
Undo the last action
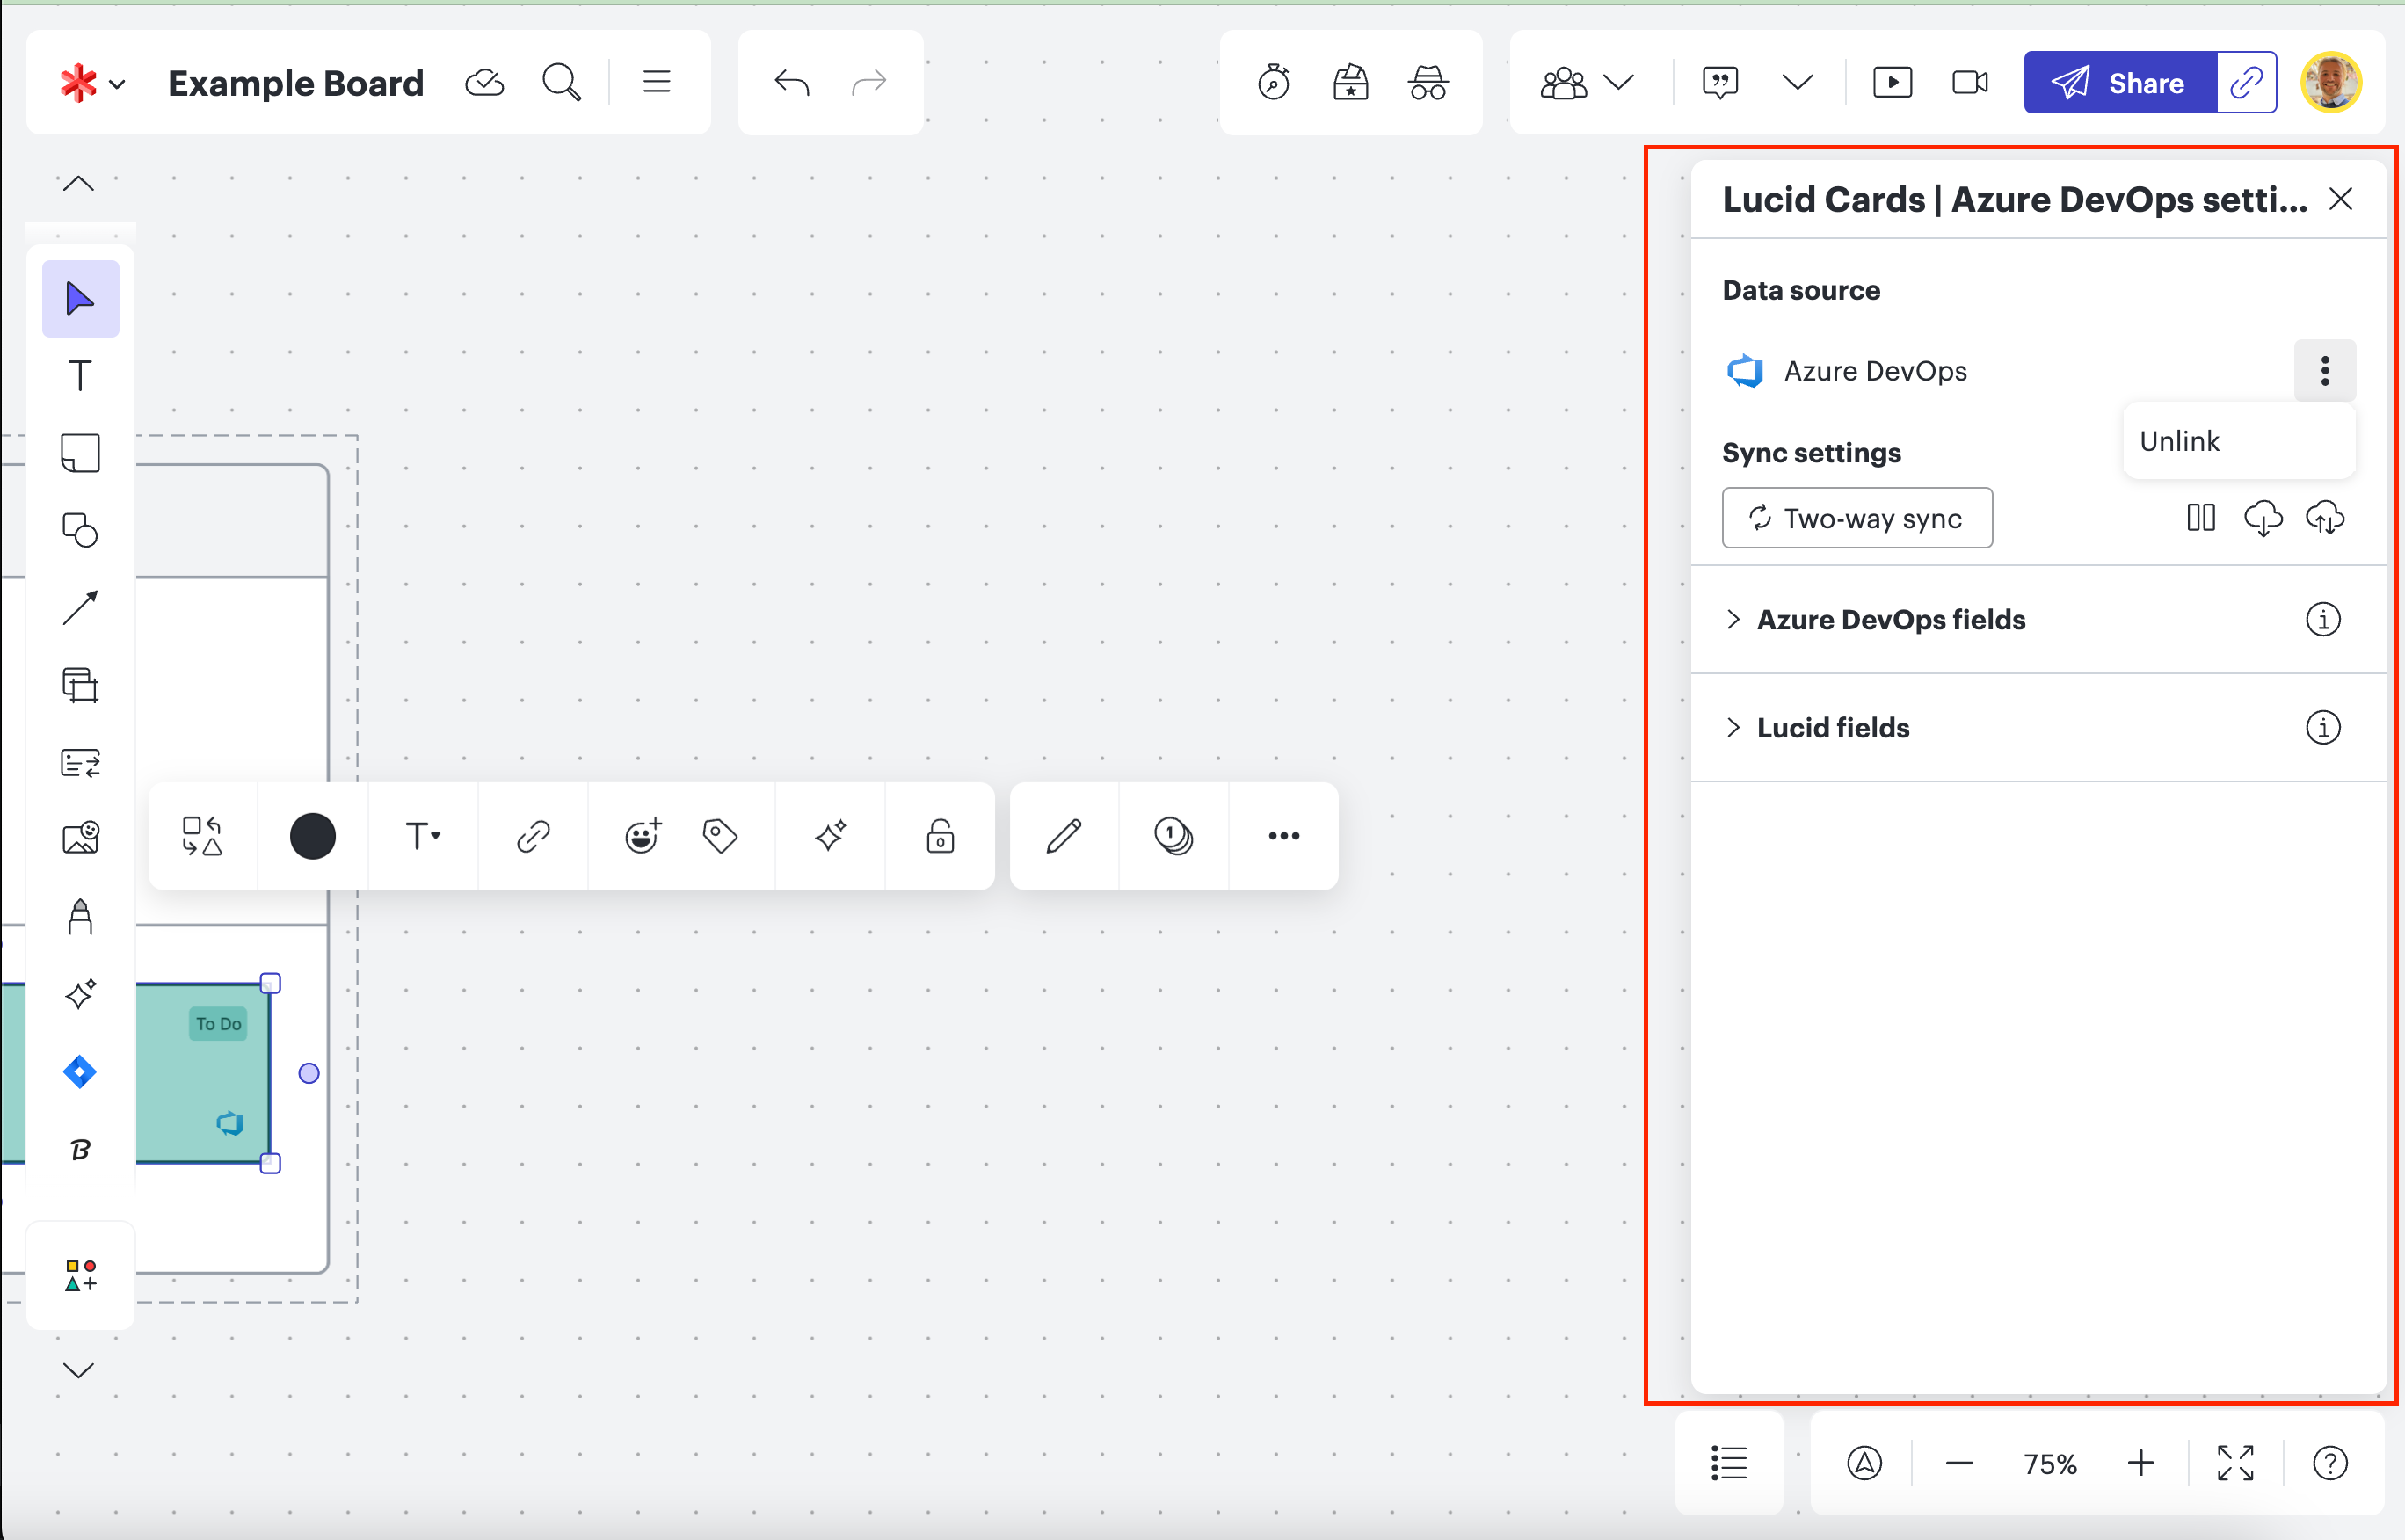[791, 82]
